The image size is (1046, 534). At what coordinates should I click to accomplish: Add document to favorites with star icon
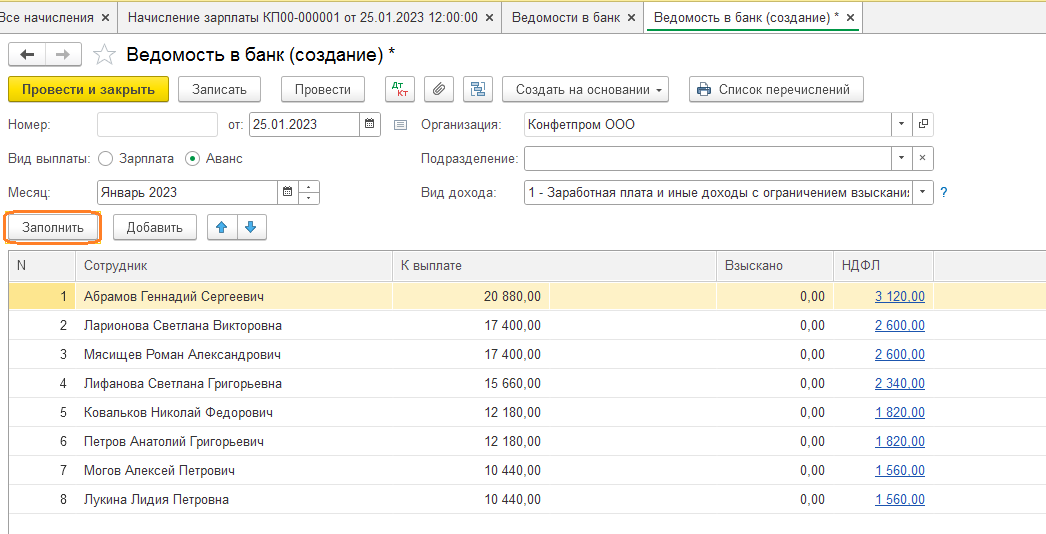pyautogui.click(x=104, y=55)
